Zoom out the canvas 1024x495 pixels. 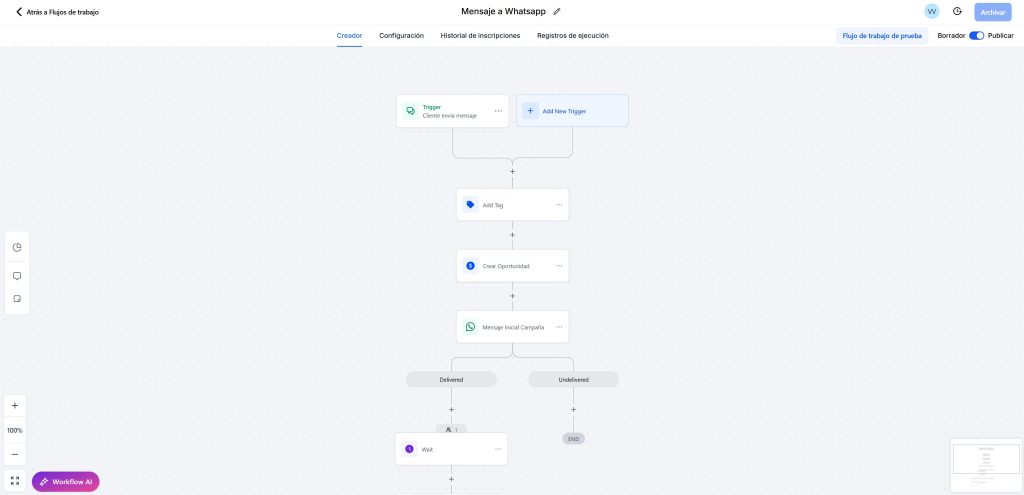pos(15,455)
